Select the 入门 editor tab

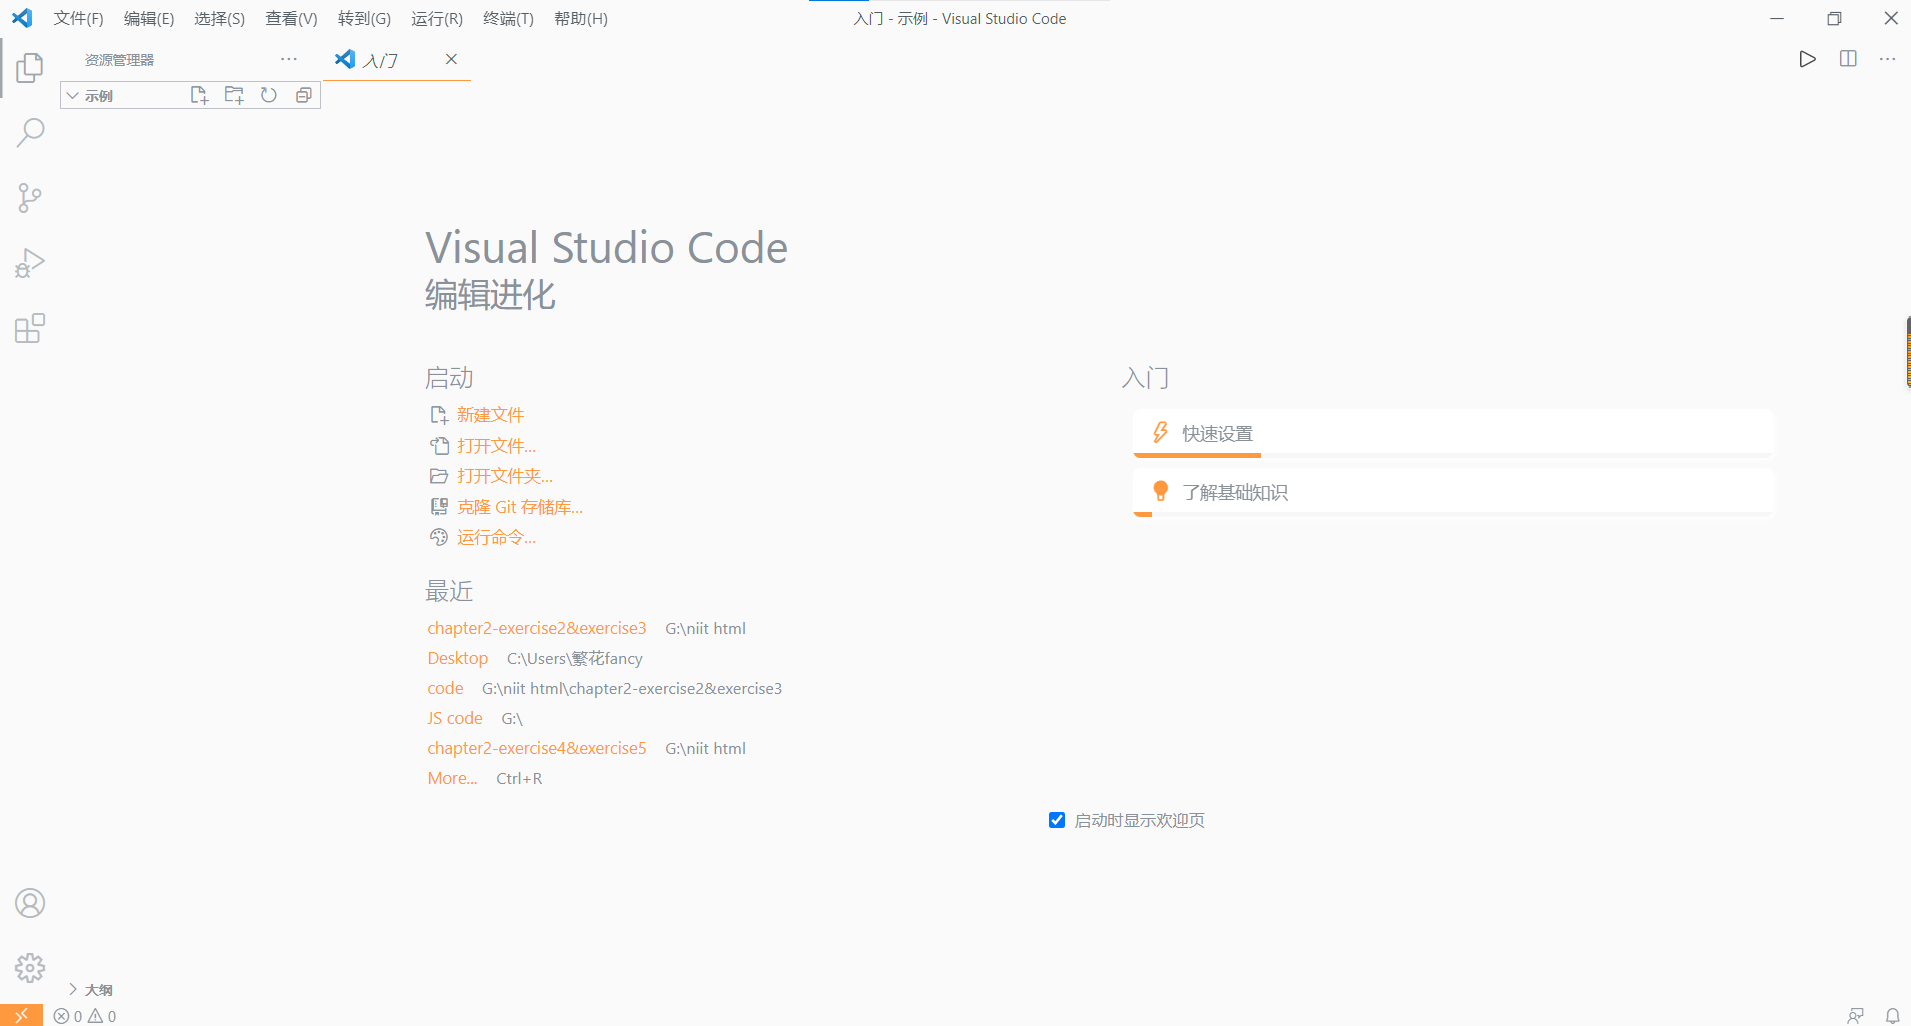(396, 59)
